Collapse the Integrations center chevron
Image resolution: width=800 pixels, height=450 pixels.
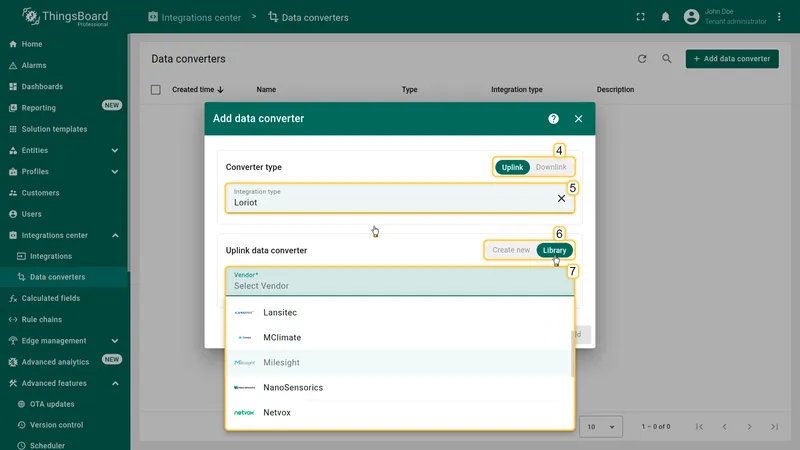[115, 235]
